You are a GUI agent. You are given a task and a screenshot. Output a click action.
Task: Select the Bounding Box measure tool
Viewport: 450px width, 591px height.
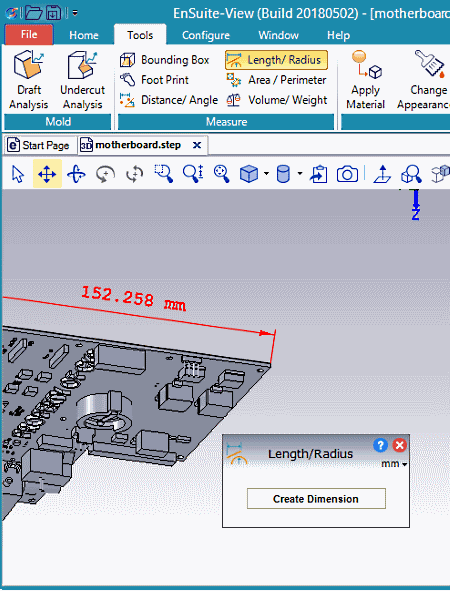click(x=164, y=60)
